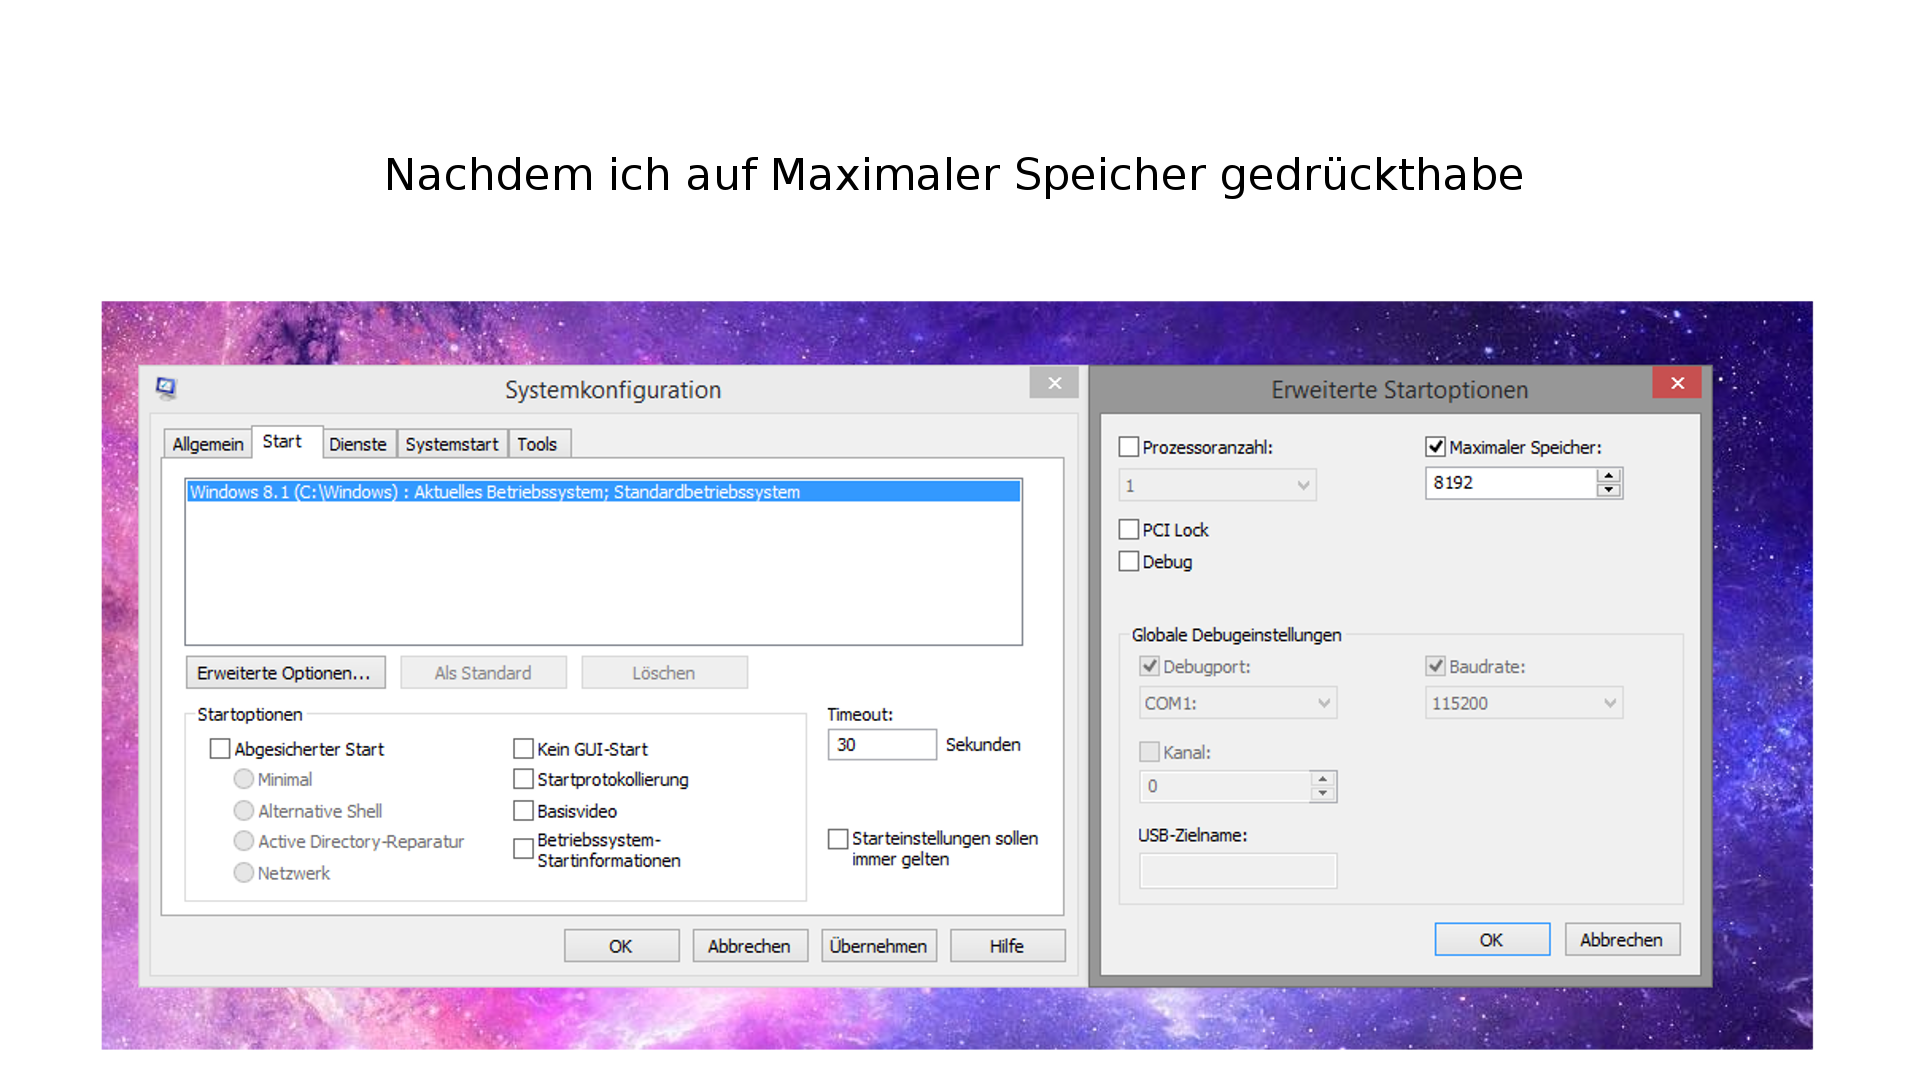Click OK in Erweiterte Startoptionen dialog
The height and width of the screenshot is (1080, 1920).
point(1492,940)
